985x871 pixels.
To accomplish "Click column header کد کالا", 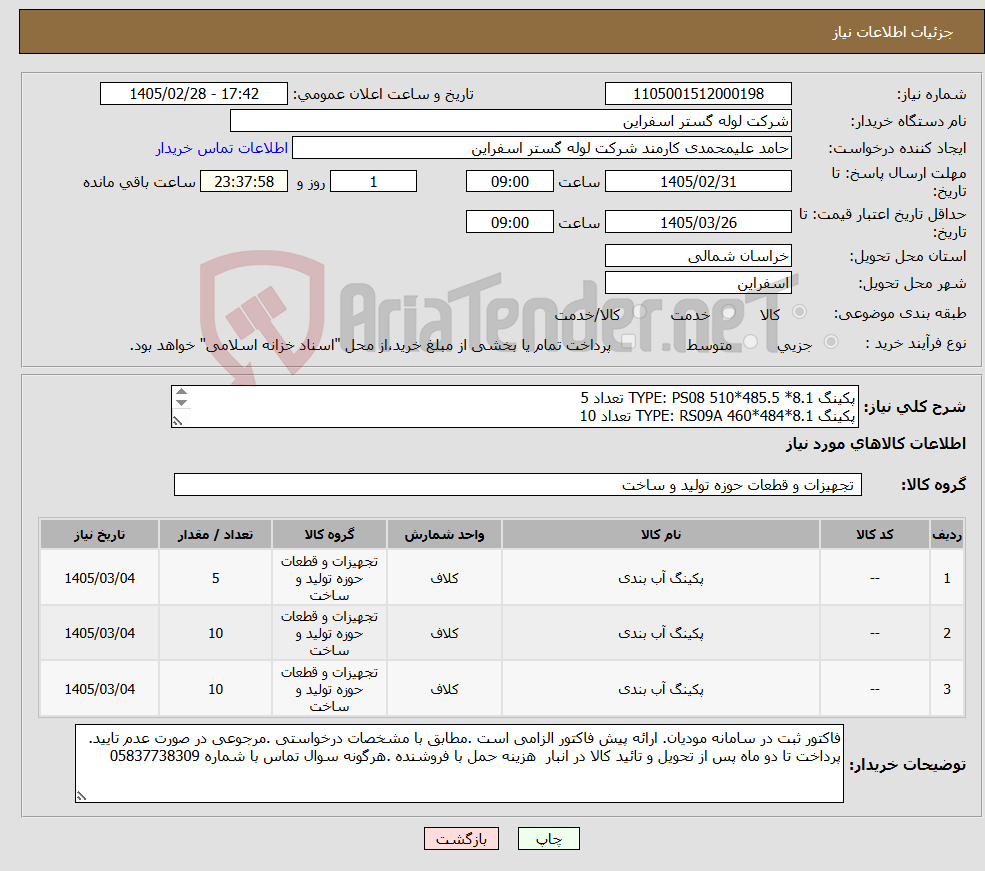I will pyautogui.click(x=874, y=534).
